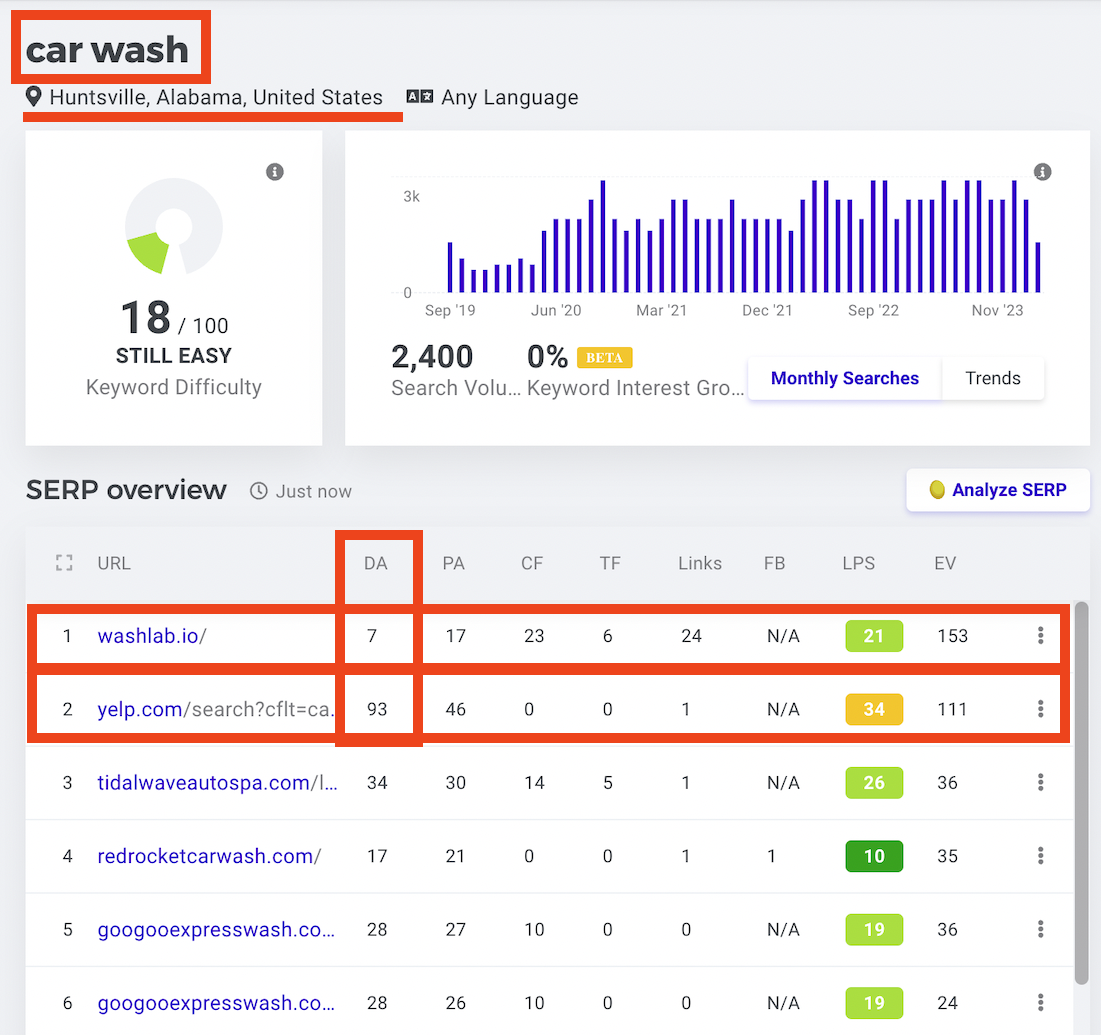Switch to the Monthly Searches tab

tap(845, 378)
